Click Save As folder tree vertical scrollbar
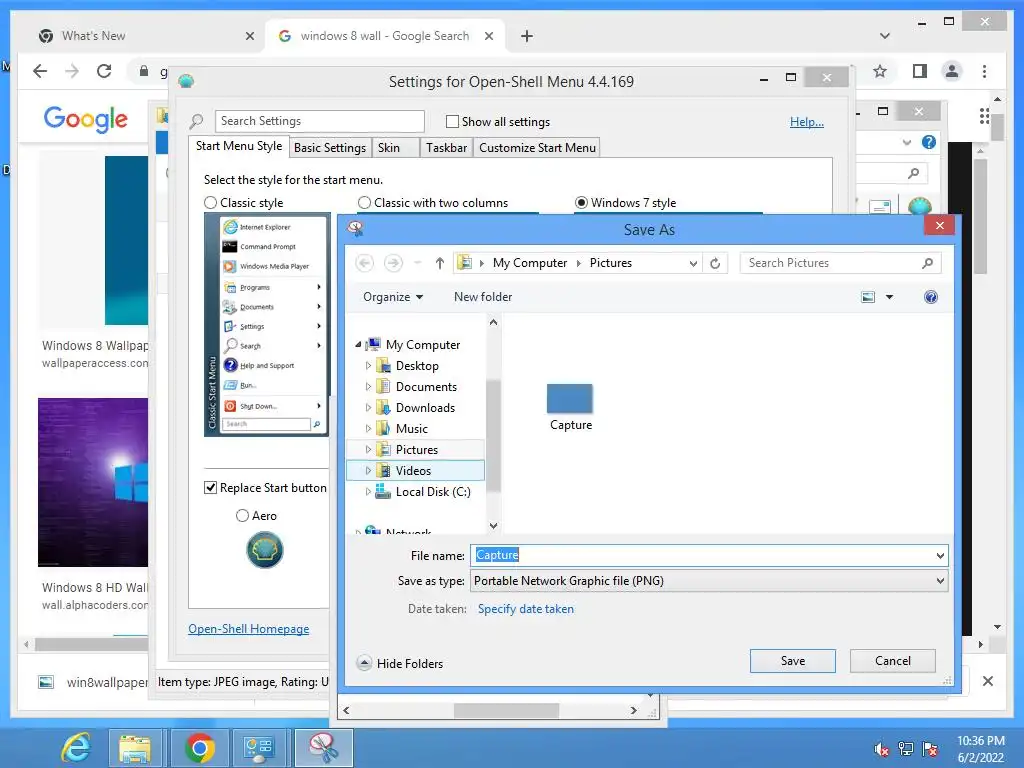Viewport: 1024px width, 768px height. (x=494, y=434)
